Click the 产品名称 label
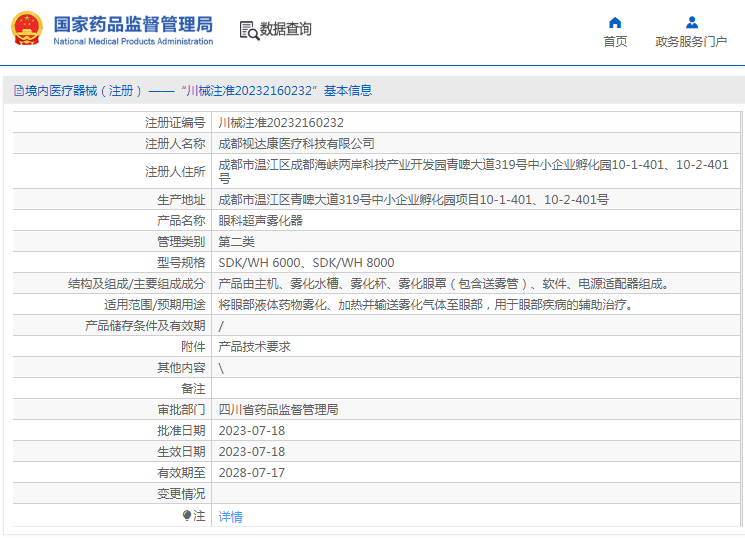Screen dimensions: 745x538 181,221
